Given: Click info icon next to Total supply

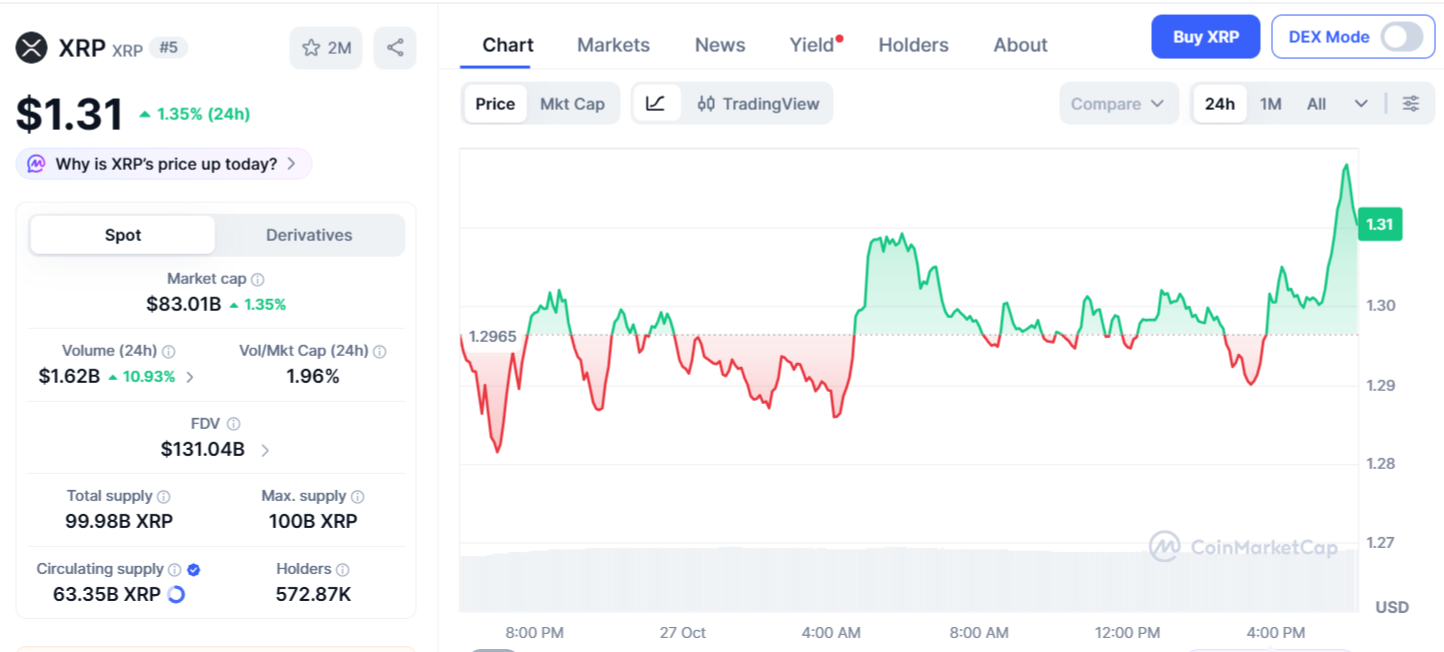Looking at the screenshot, I should (x=164, y=496).
